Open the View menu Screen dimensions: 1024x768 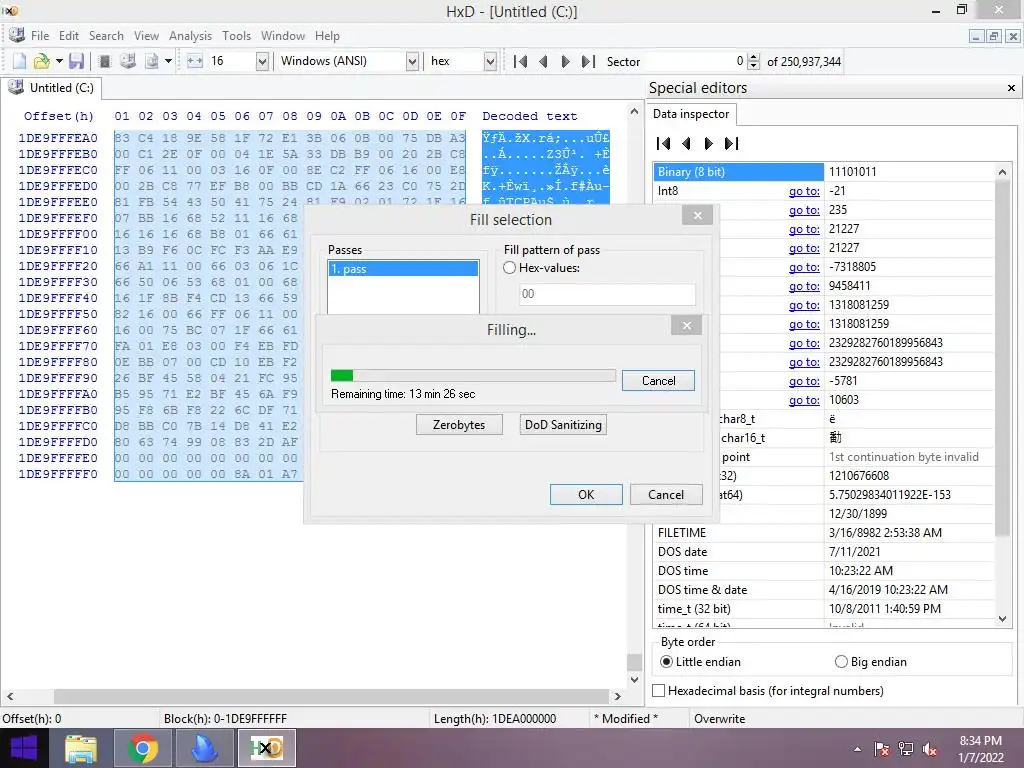click(x=146, y=36)
